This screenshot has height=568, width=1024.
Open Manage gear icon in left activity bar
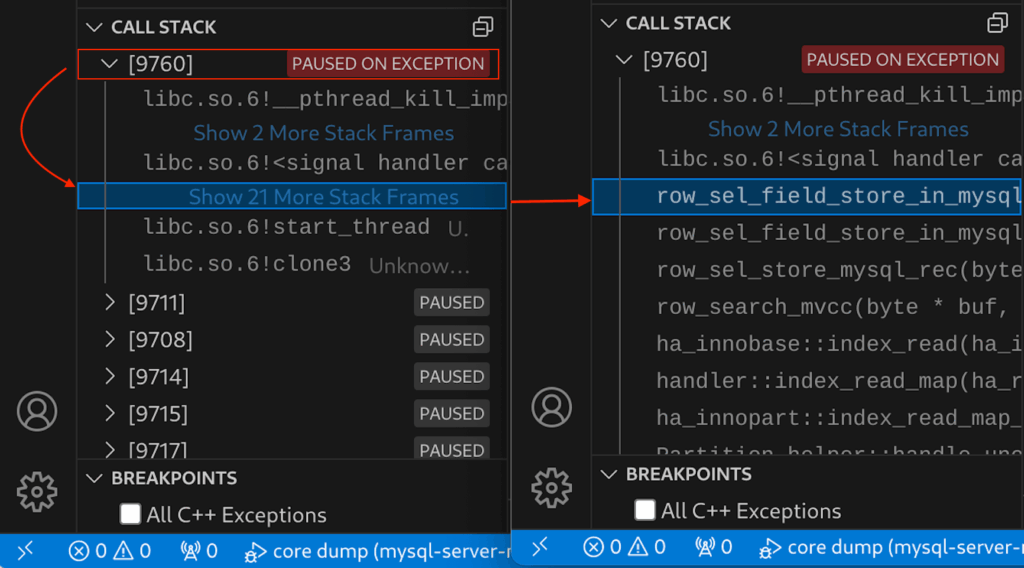[37, 491]
